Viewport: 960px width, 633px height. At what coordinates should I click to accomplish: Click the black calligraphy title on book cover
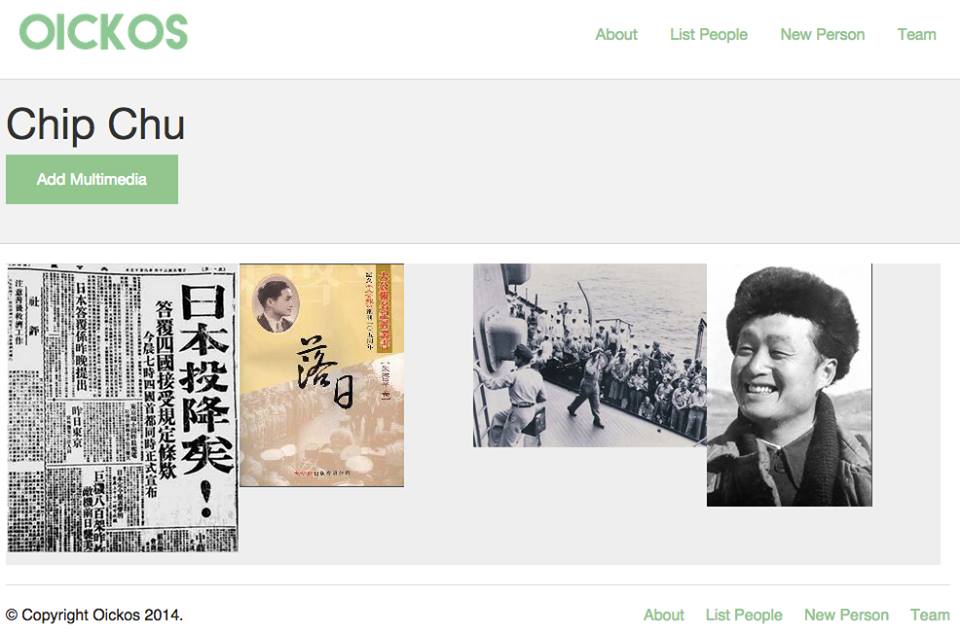tap(324, 372)
